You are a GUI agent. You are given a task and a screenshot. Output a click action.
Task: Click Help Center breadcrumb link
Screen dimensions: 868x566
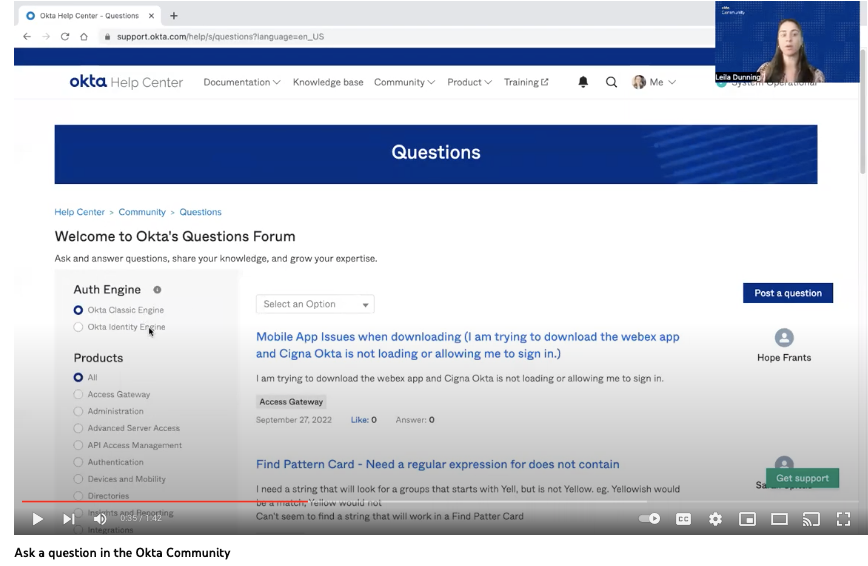click(x=79, y=212)
